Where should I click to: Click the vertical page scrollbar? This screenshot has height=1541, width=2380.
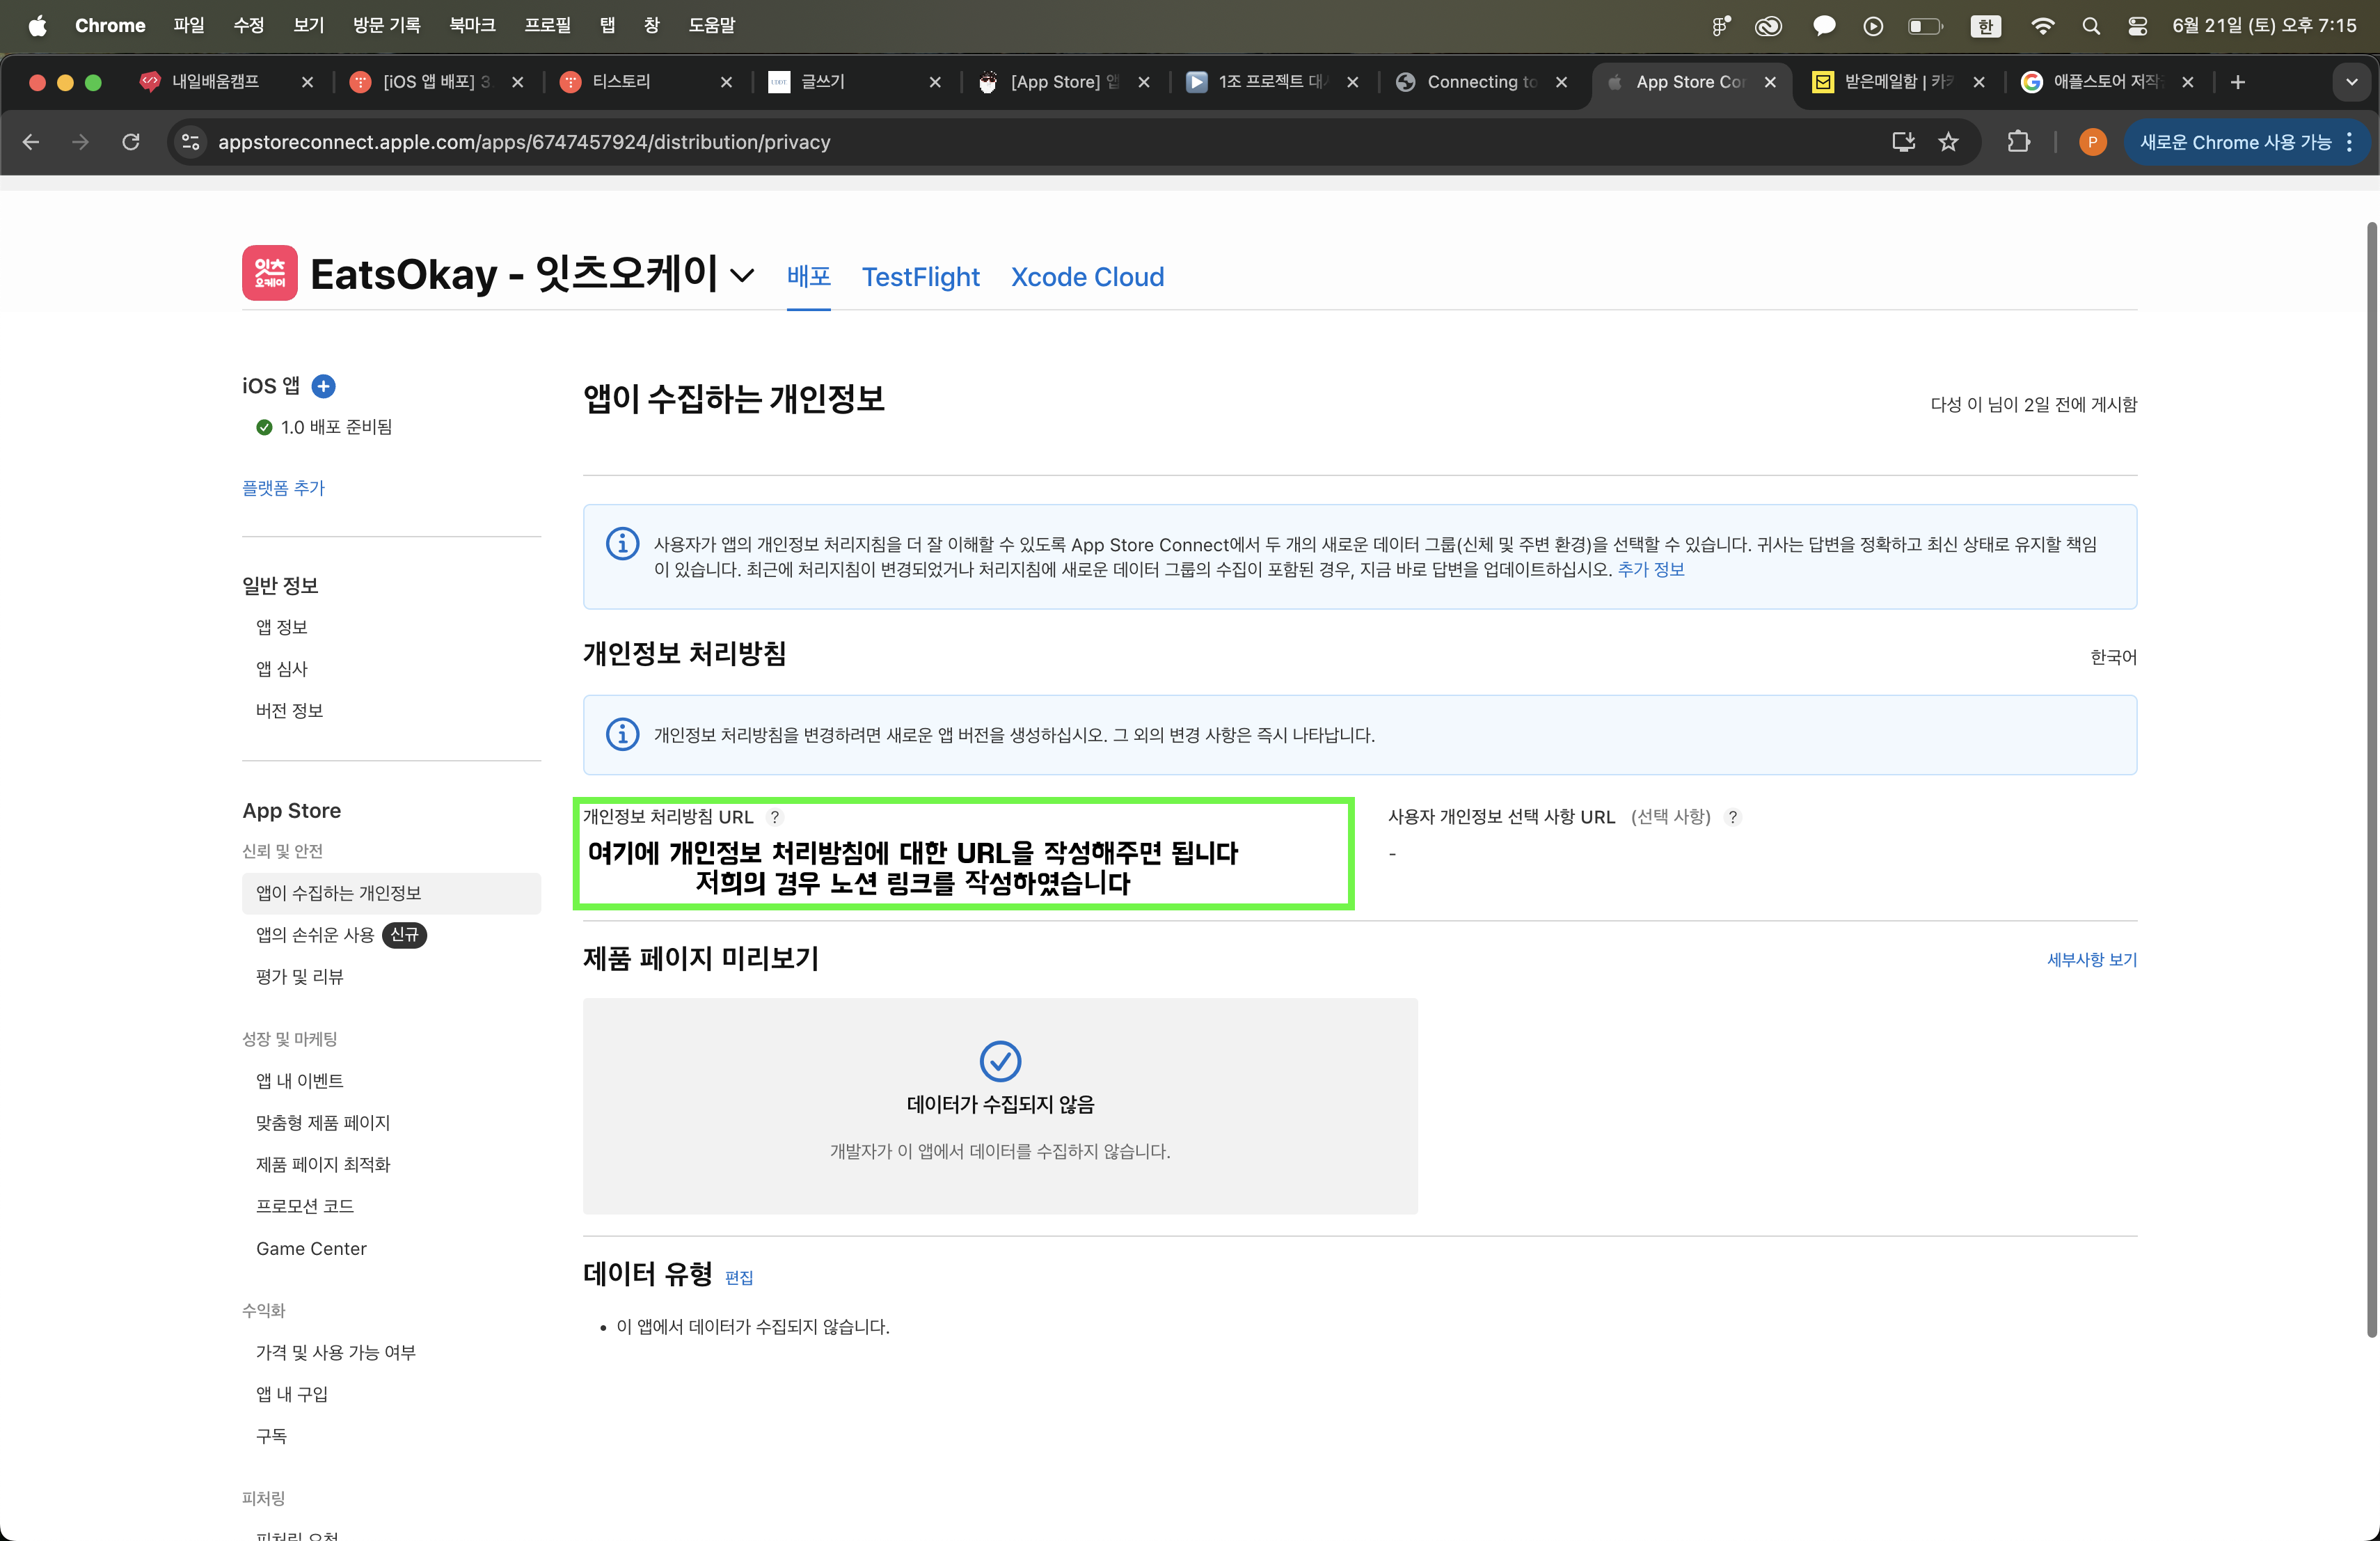[2370, 780]
